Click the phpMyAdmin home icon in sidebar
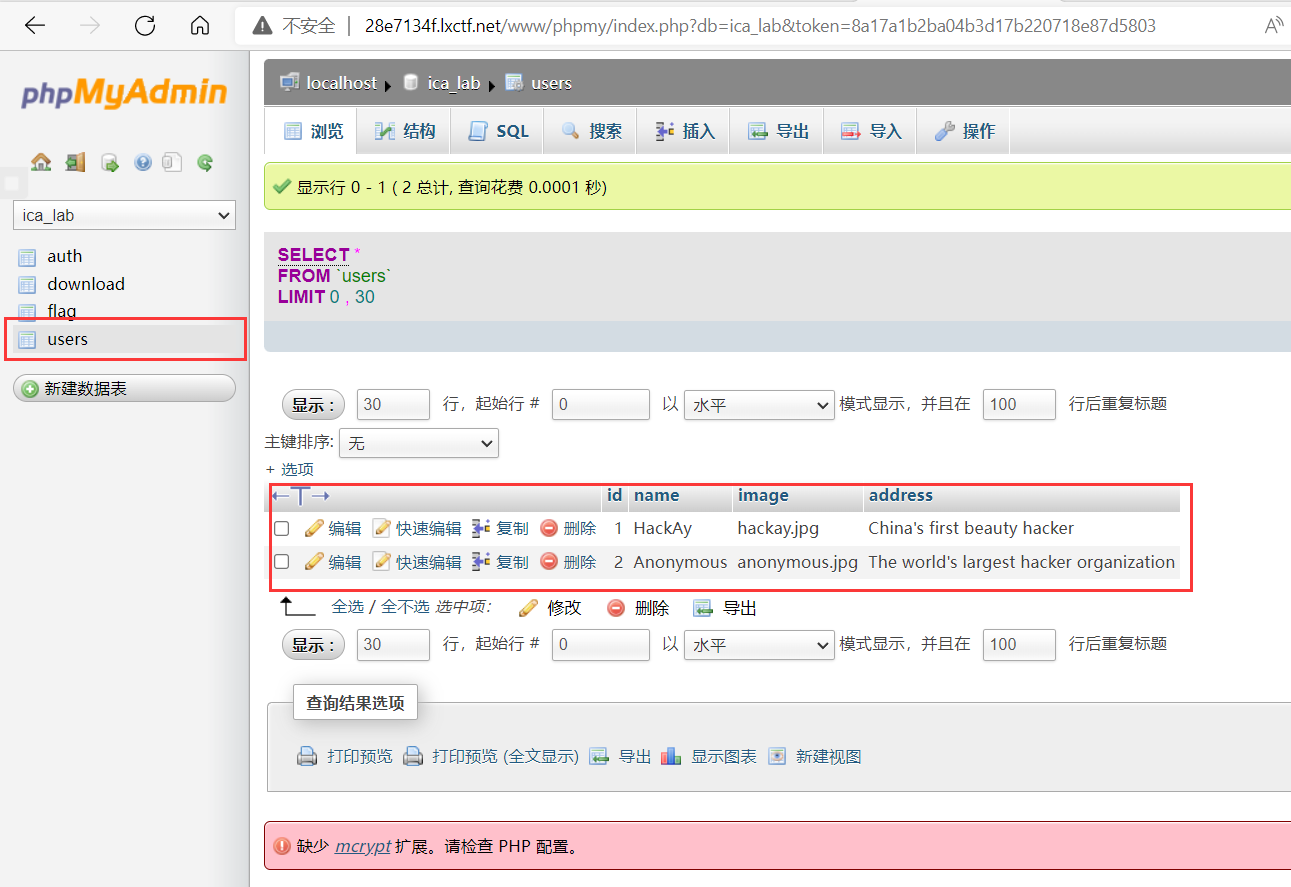The width and height of the screenshot is (1291, 887). (41, 162)
